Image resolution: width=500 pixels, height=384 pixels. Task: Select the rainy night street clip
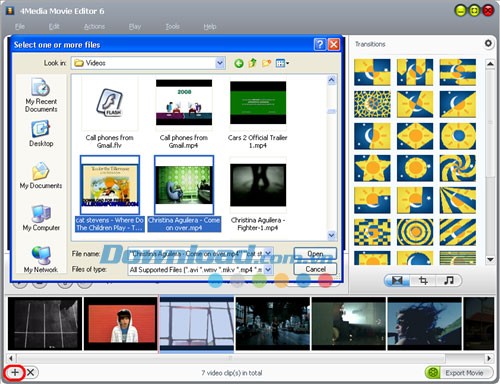tap(273, 324)
